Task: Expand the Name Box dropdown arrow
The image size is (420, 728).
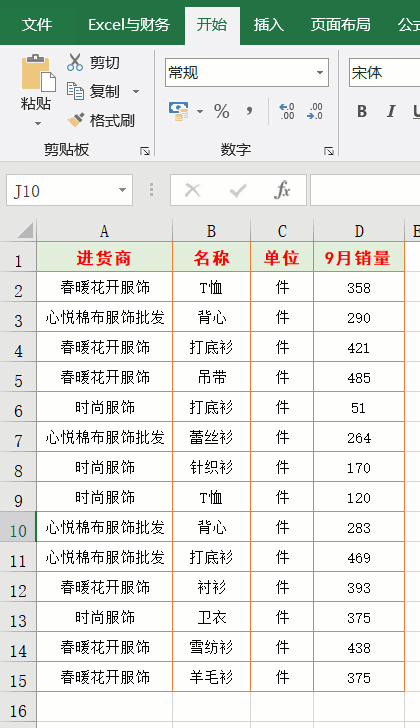Action: (123, 190)
